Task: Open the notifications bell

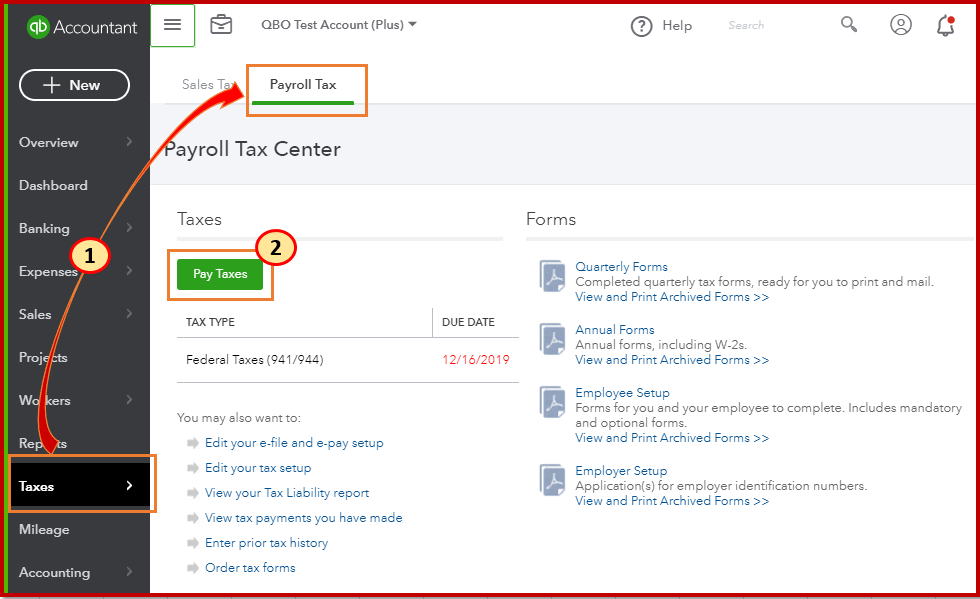Action: [x=946, y=26]
